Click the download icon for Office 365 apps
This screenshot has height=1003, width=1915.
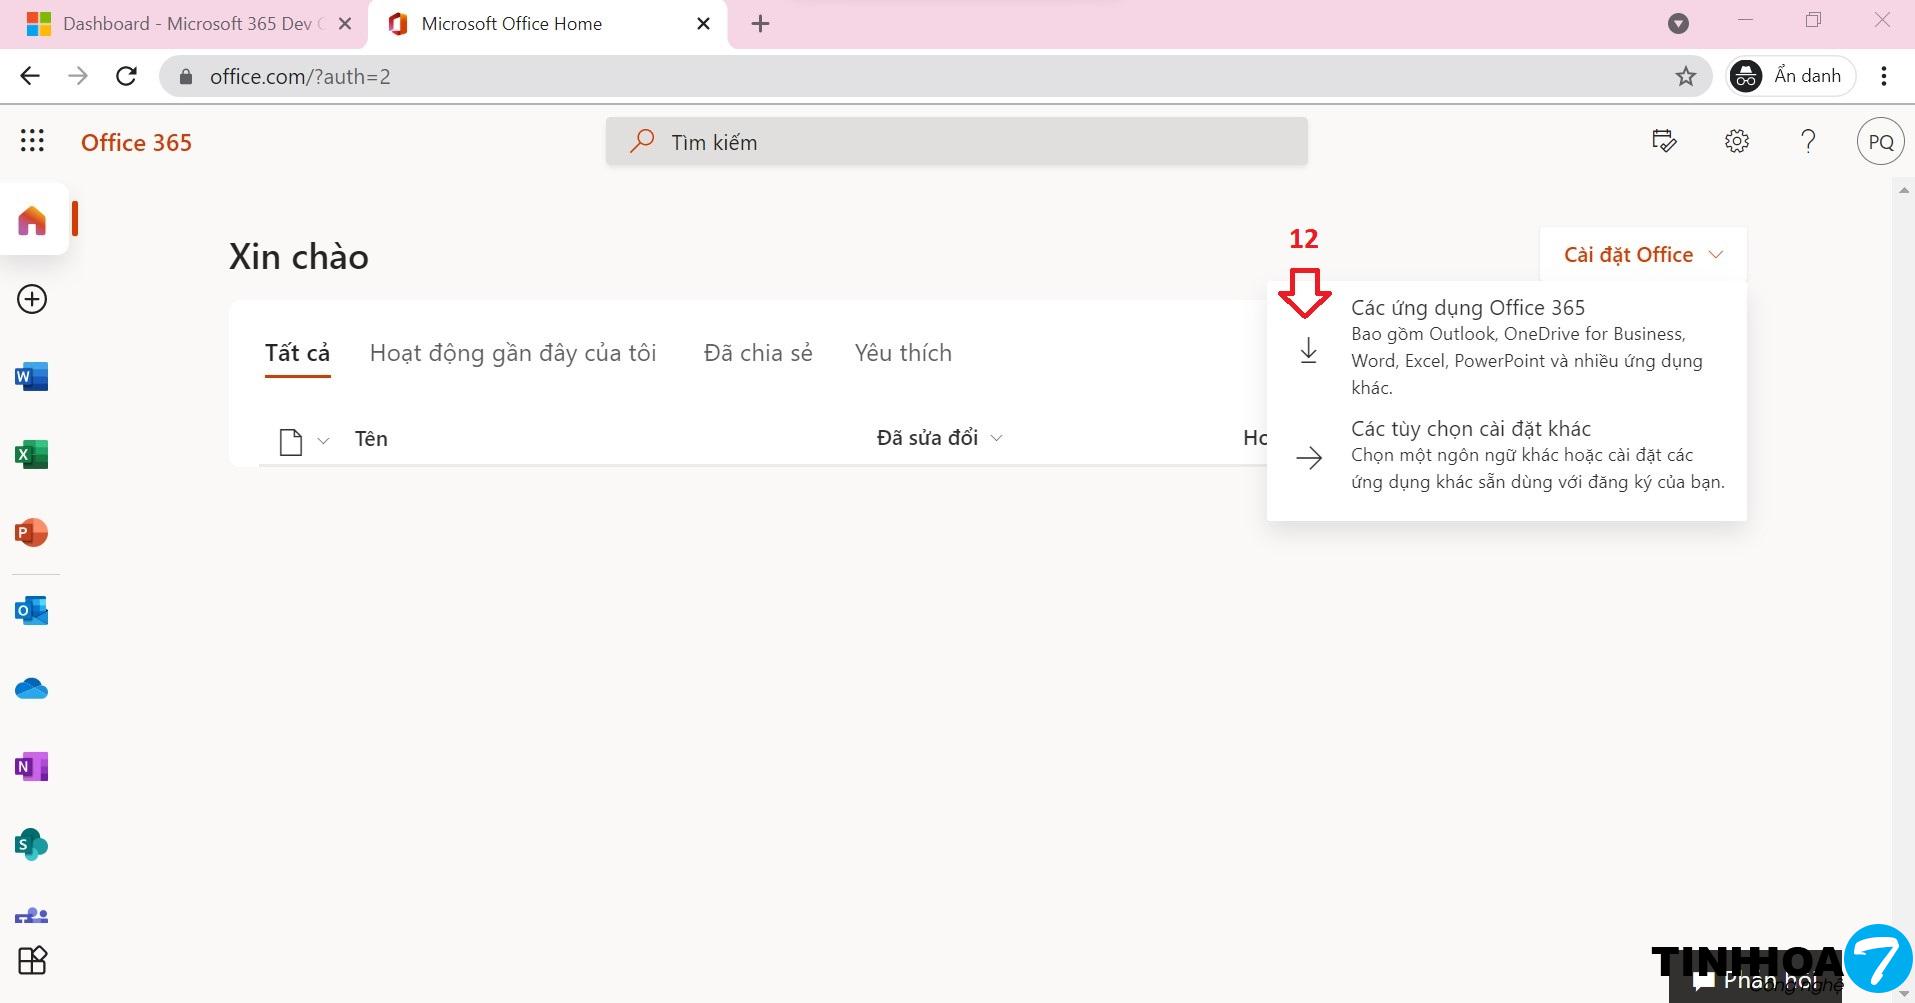[1308, 351]
